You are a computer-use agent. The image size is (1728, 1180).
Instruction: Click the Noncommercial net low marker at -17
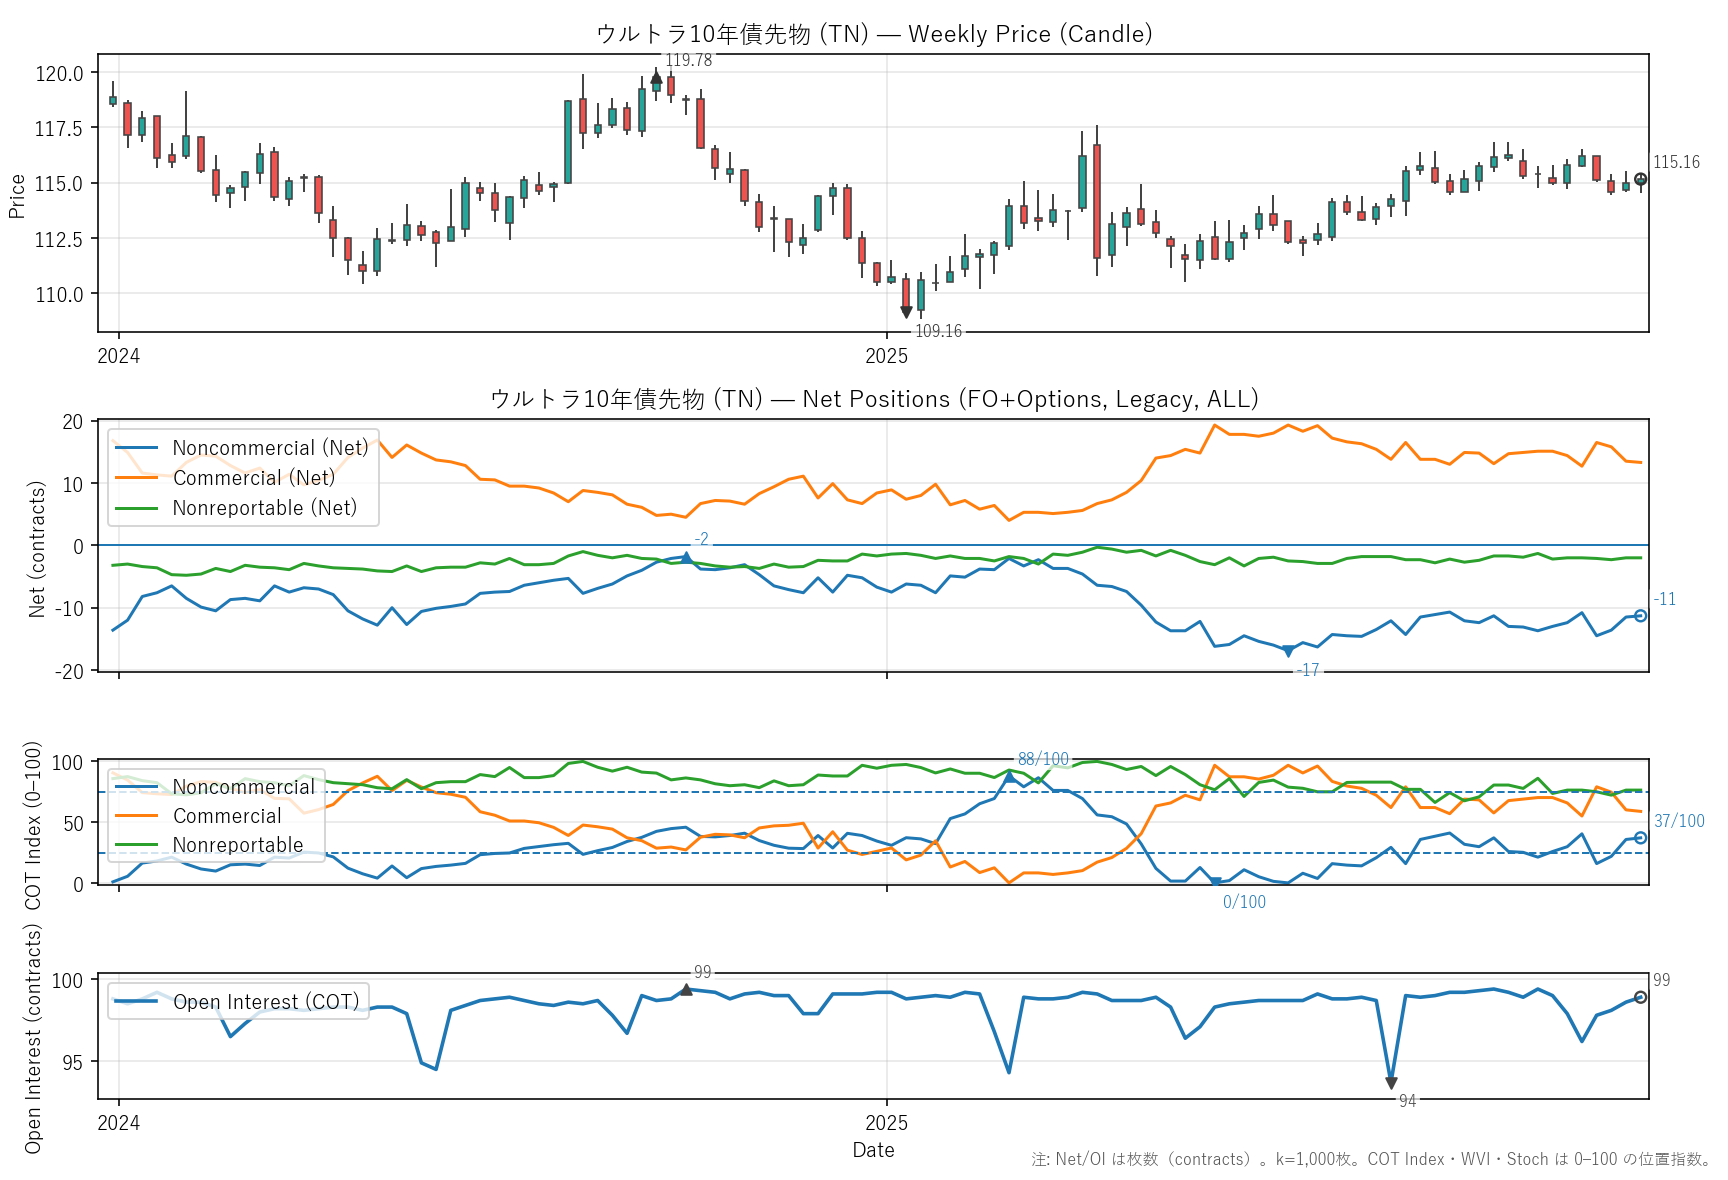[x=1288, y=651]
